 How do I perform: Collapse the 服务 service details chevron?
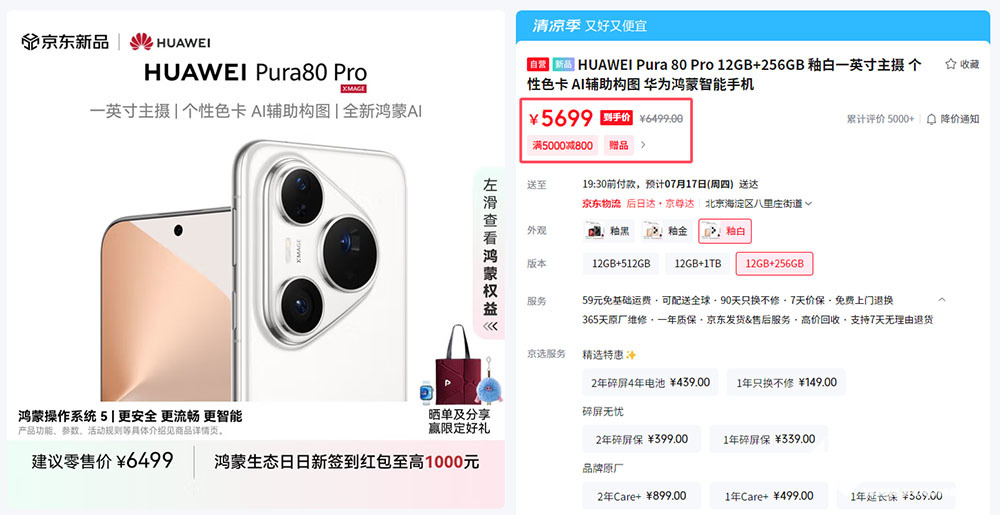tap(942, 300)
